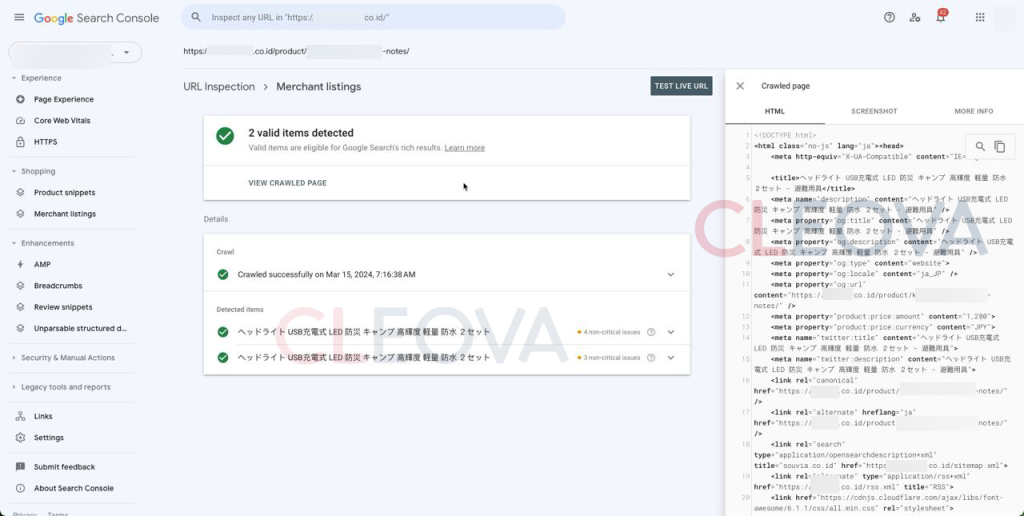The width and height of the screenshot is (1024, 516).
Task: Go back to URL Inspection breadcrumb
Action: click(219, 87)
